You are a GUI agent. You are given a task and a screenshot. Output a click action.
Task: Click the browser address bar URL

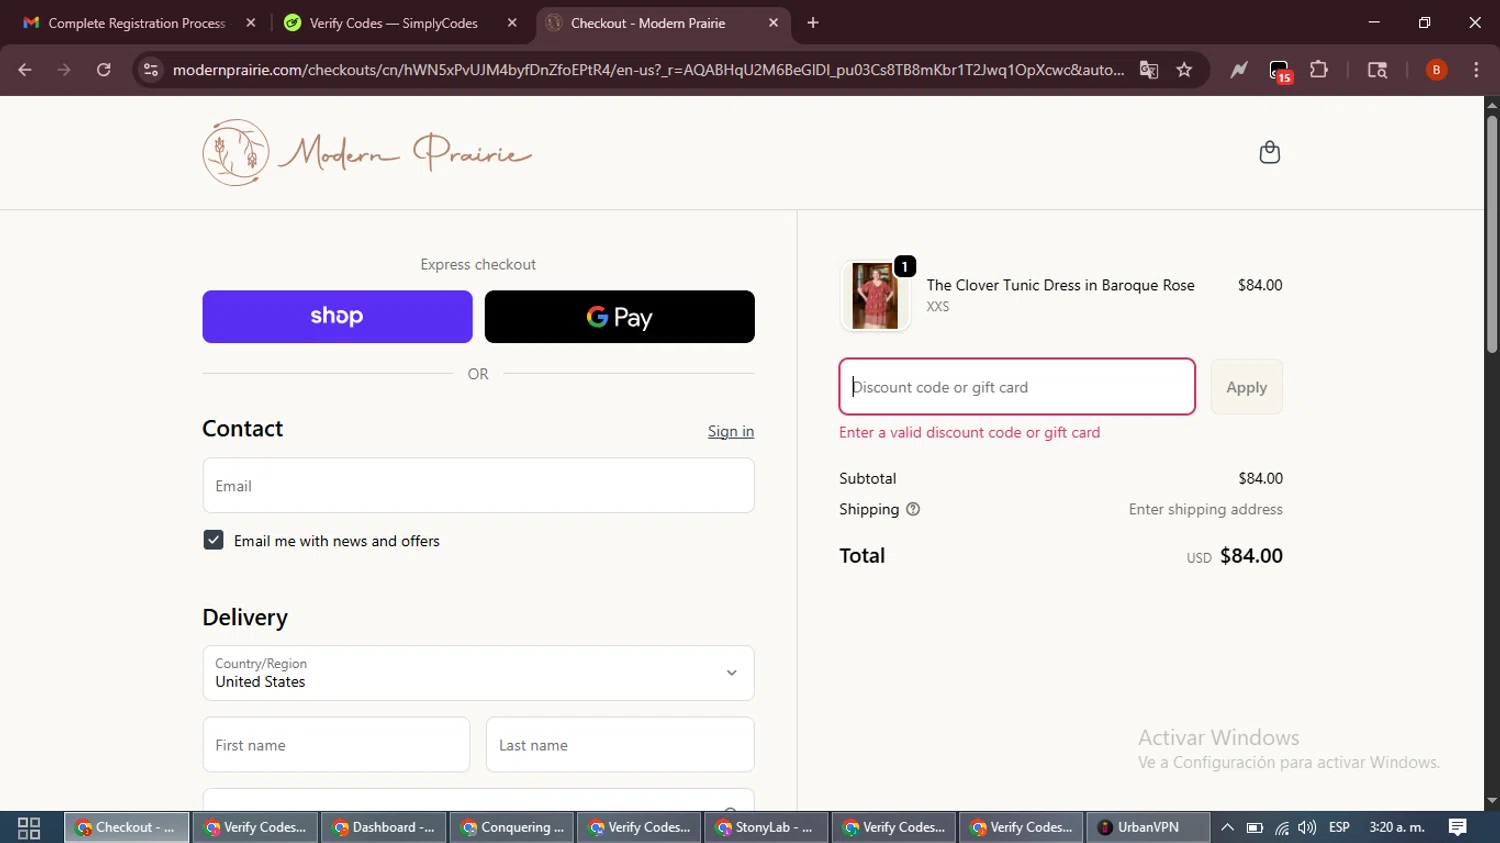(x=648, y=70)
